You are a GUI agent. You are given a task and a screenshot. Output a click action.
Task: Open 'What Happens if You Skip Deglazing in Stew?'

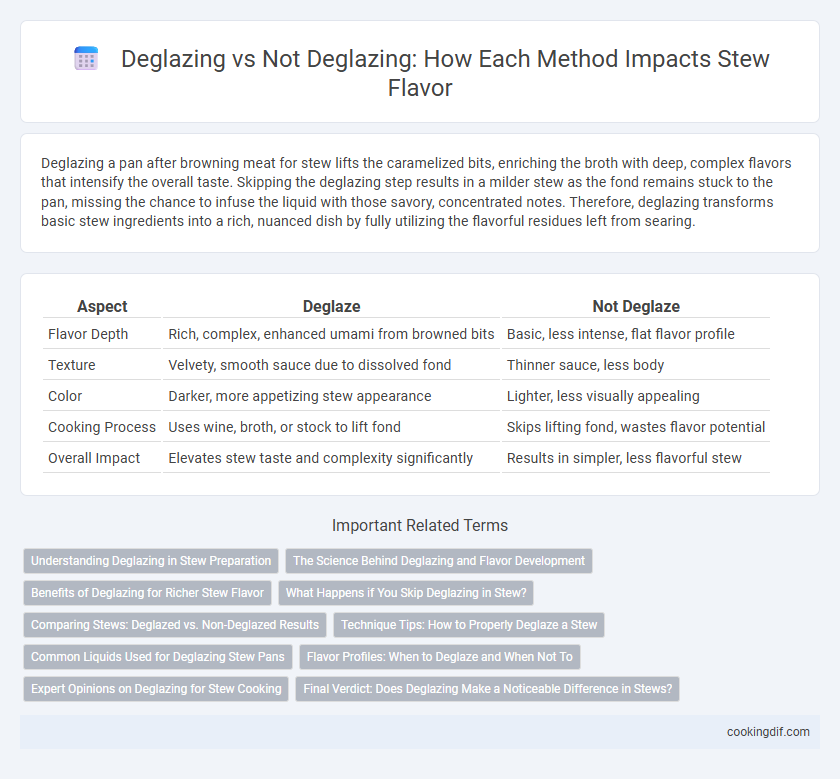[x=406, y=593]
